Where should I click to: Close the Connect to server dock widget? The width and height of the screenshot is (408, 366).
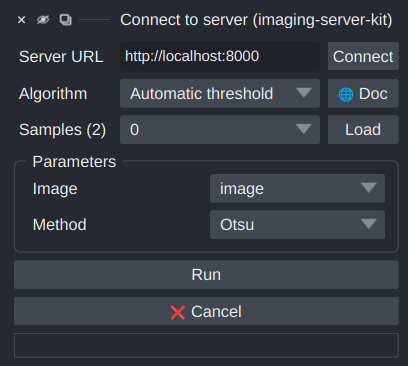coord(21,20)
